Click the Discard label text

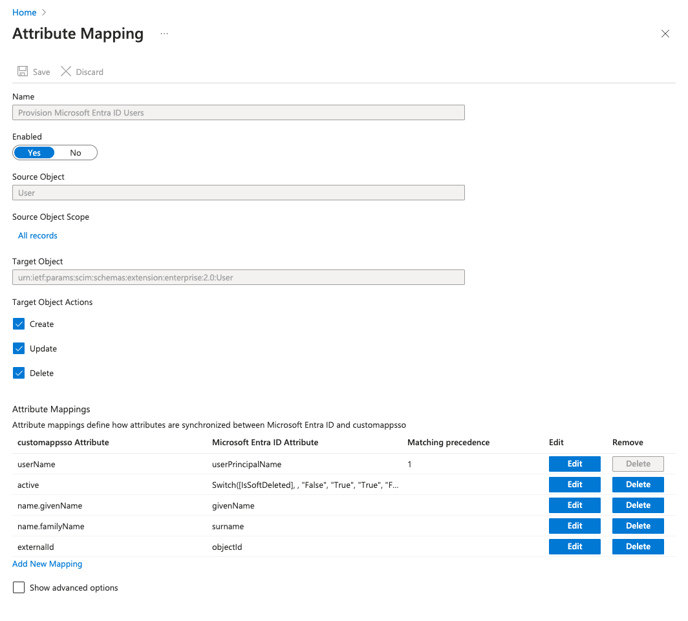tap(90, 72)
